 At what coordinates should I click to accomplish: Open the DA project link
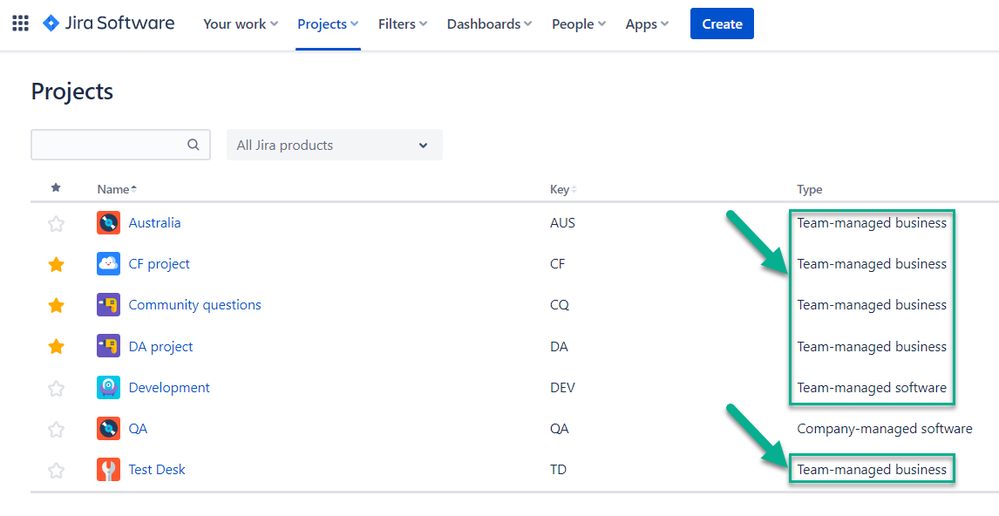click(x=161, y=347)
